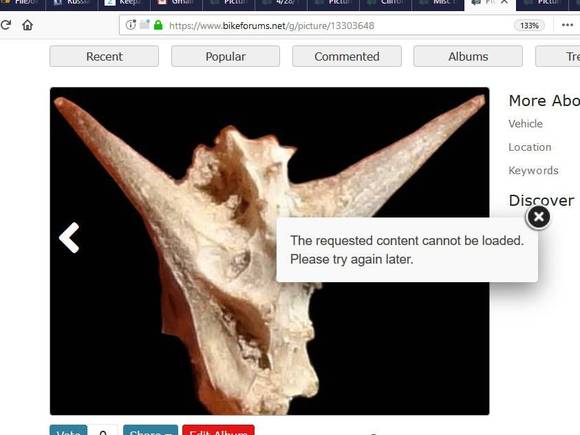Open the Albums gallery section
580x435 pixels.
(468, 56)
